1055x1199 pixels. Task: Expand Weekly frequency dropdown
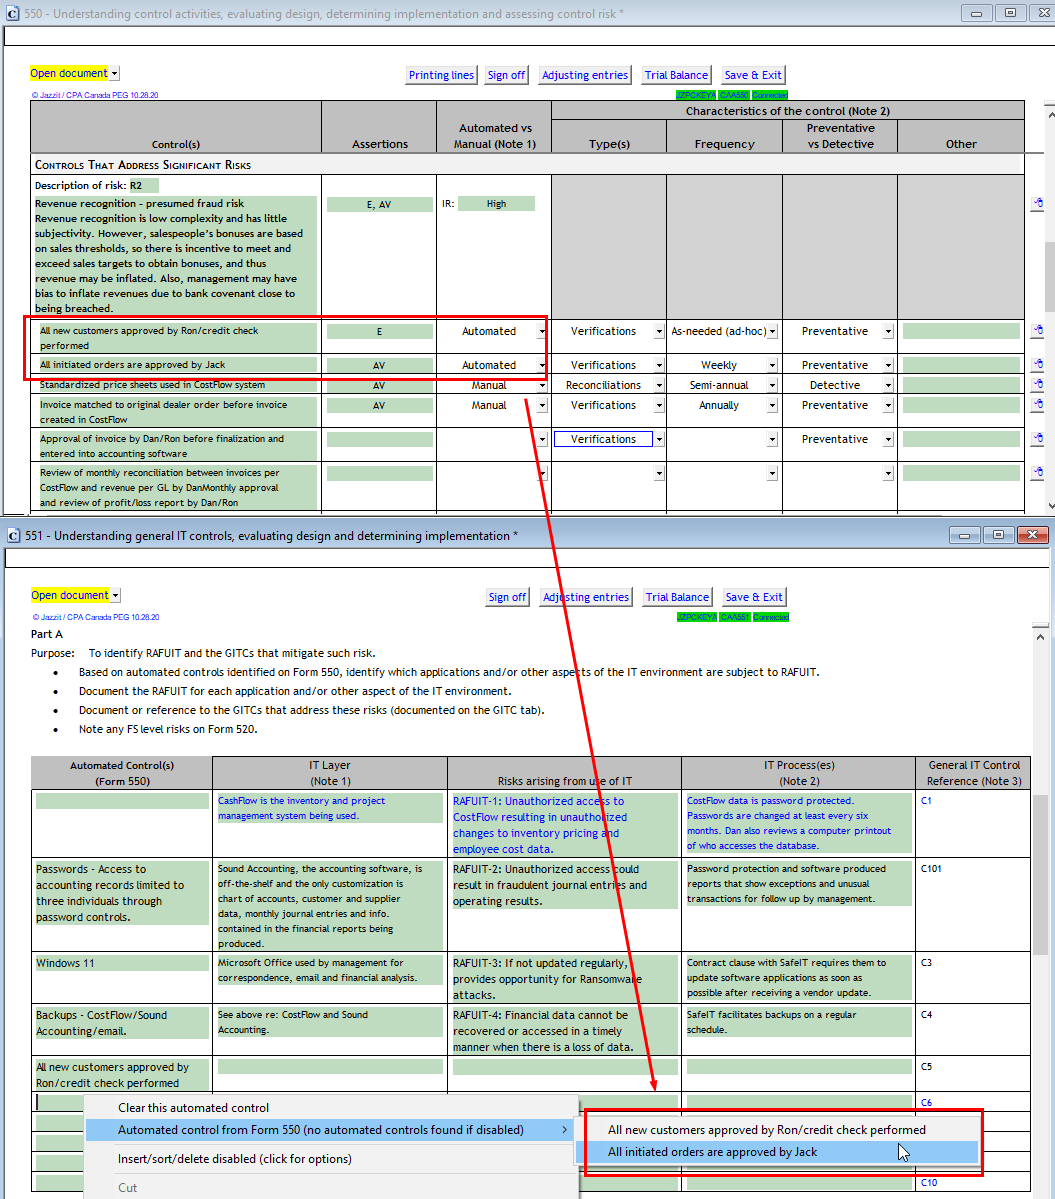pos(772,366)
